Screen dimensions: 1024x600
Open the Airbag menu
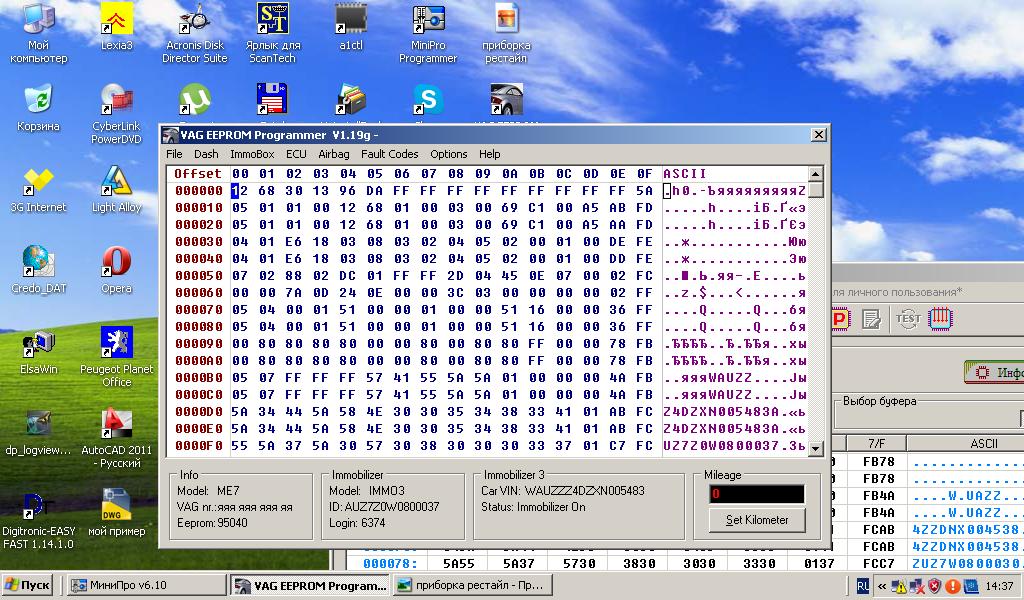pos(333,154)
